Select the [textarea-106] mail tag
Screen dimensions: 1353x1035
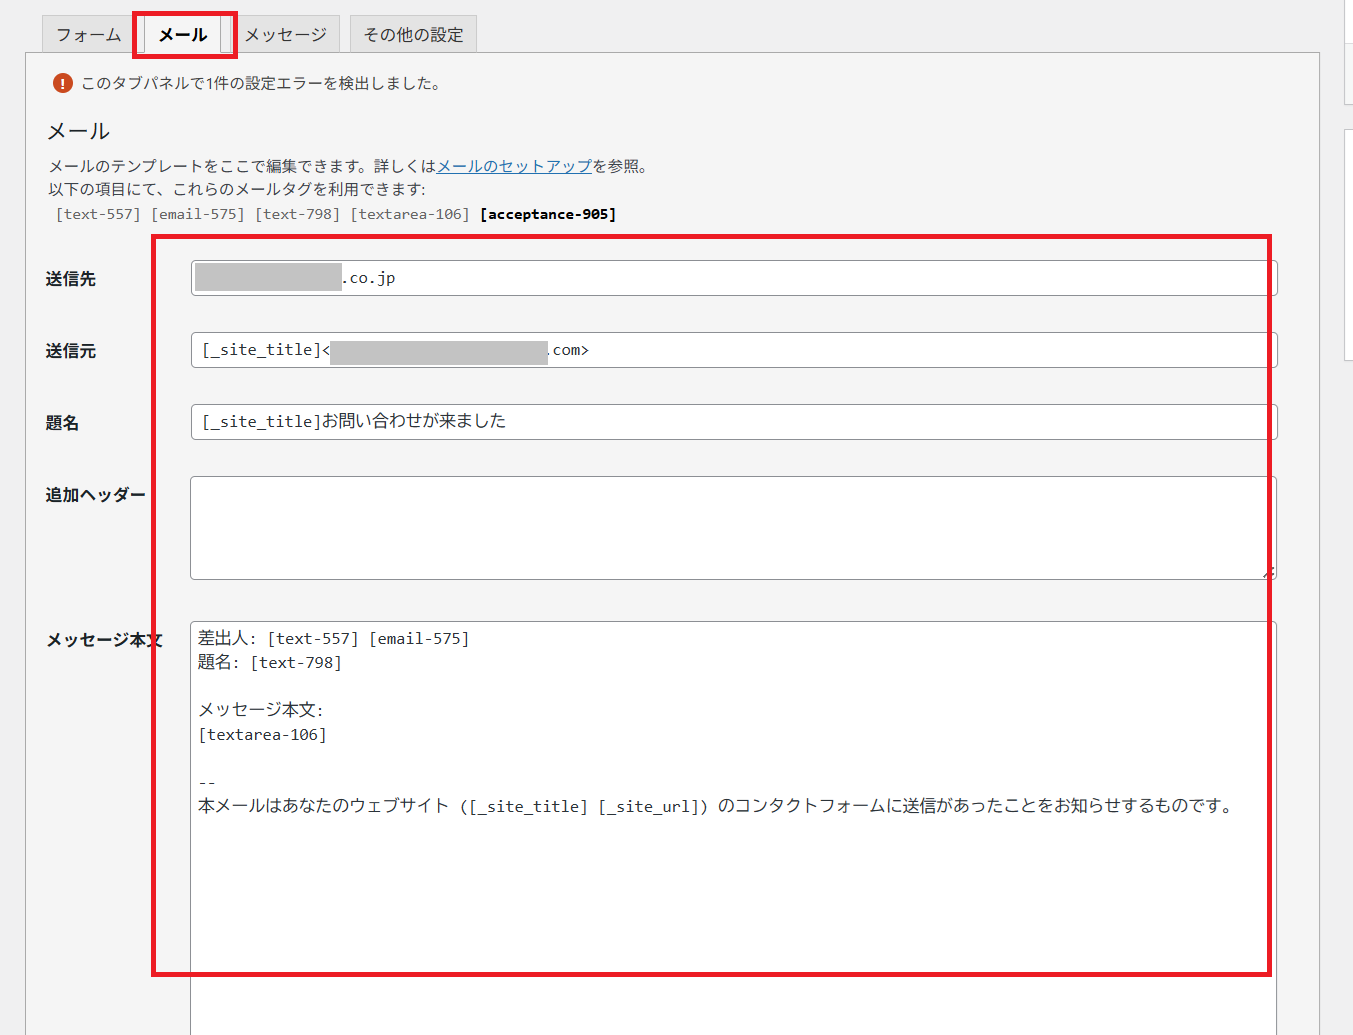point(409,214)
